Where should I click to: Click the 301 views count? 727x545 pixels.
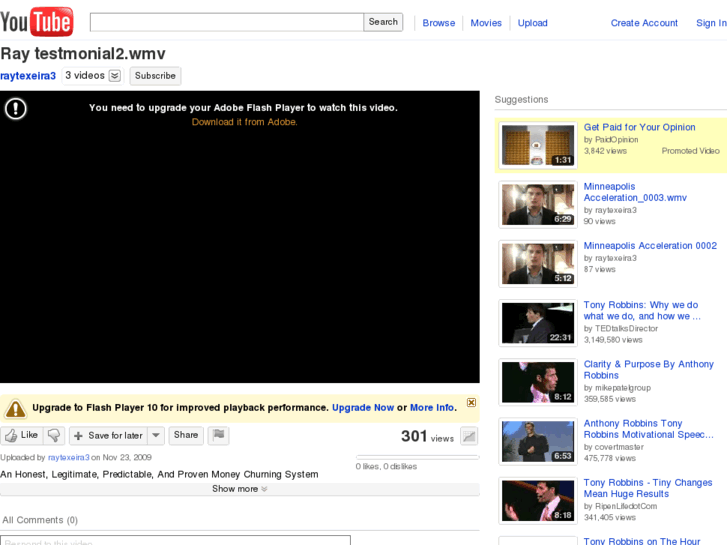pyautogui.click(x=427, y=436)
